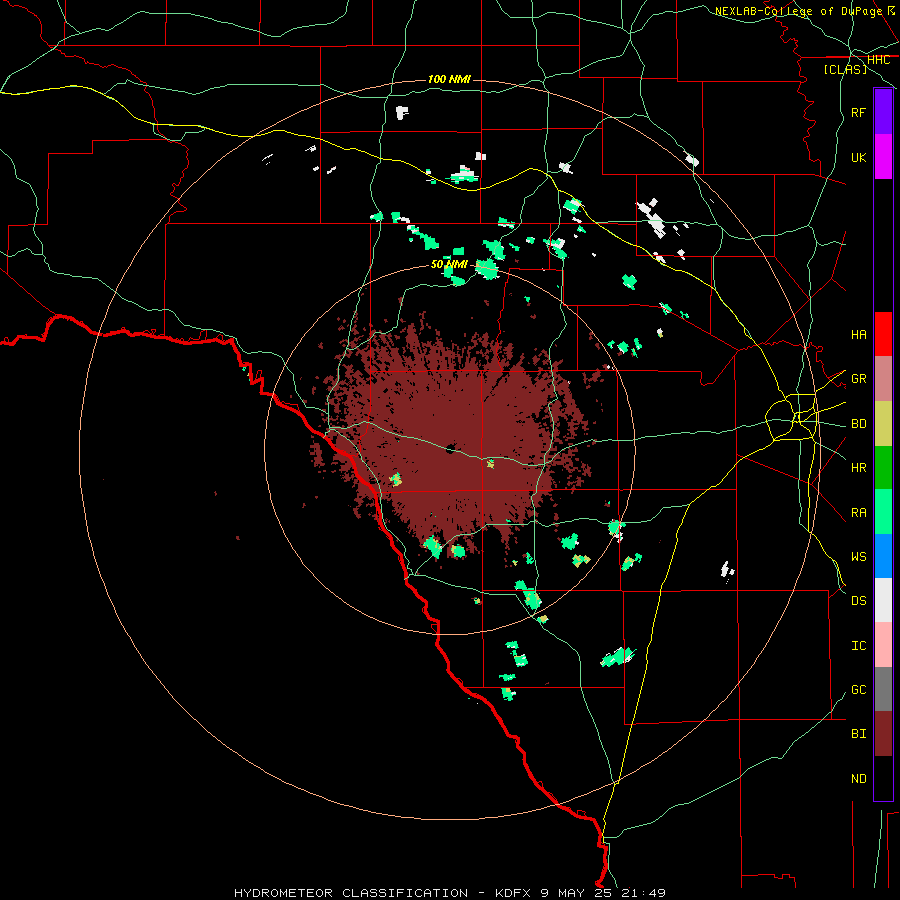Click the HHC product label

coord(878,60)
